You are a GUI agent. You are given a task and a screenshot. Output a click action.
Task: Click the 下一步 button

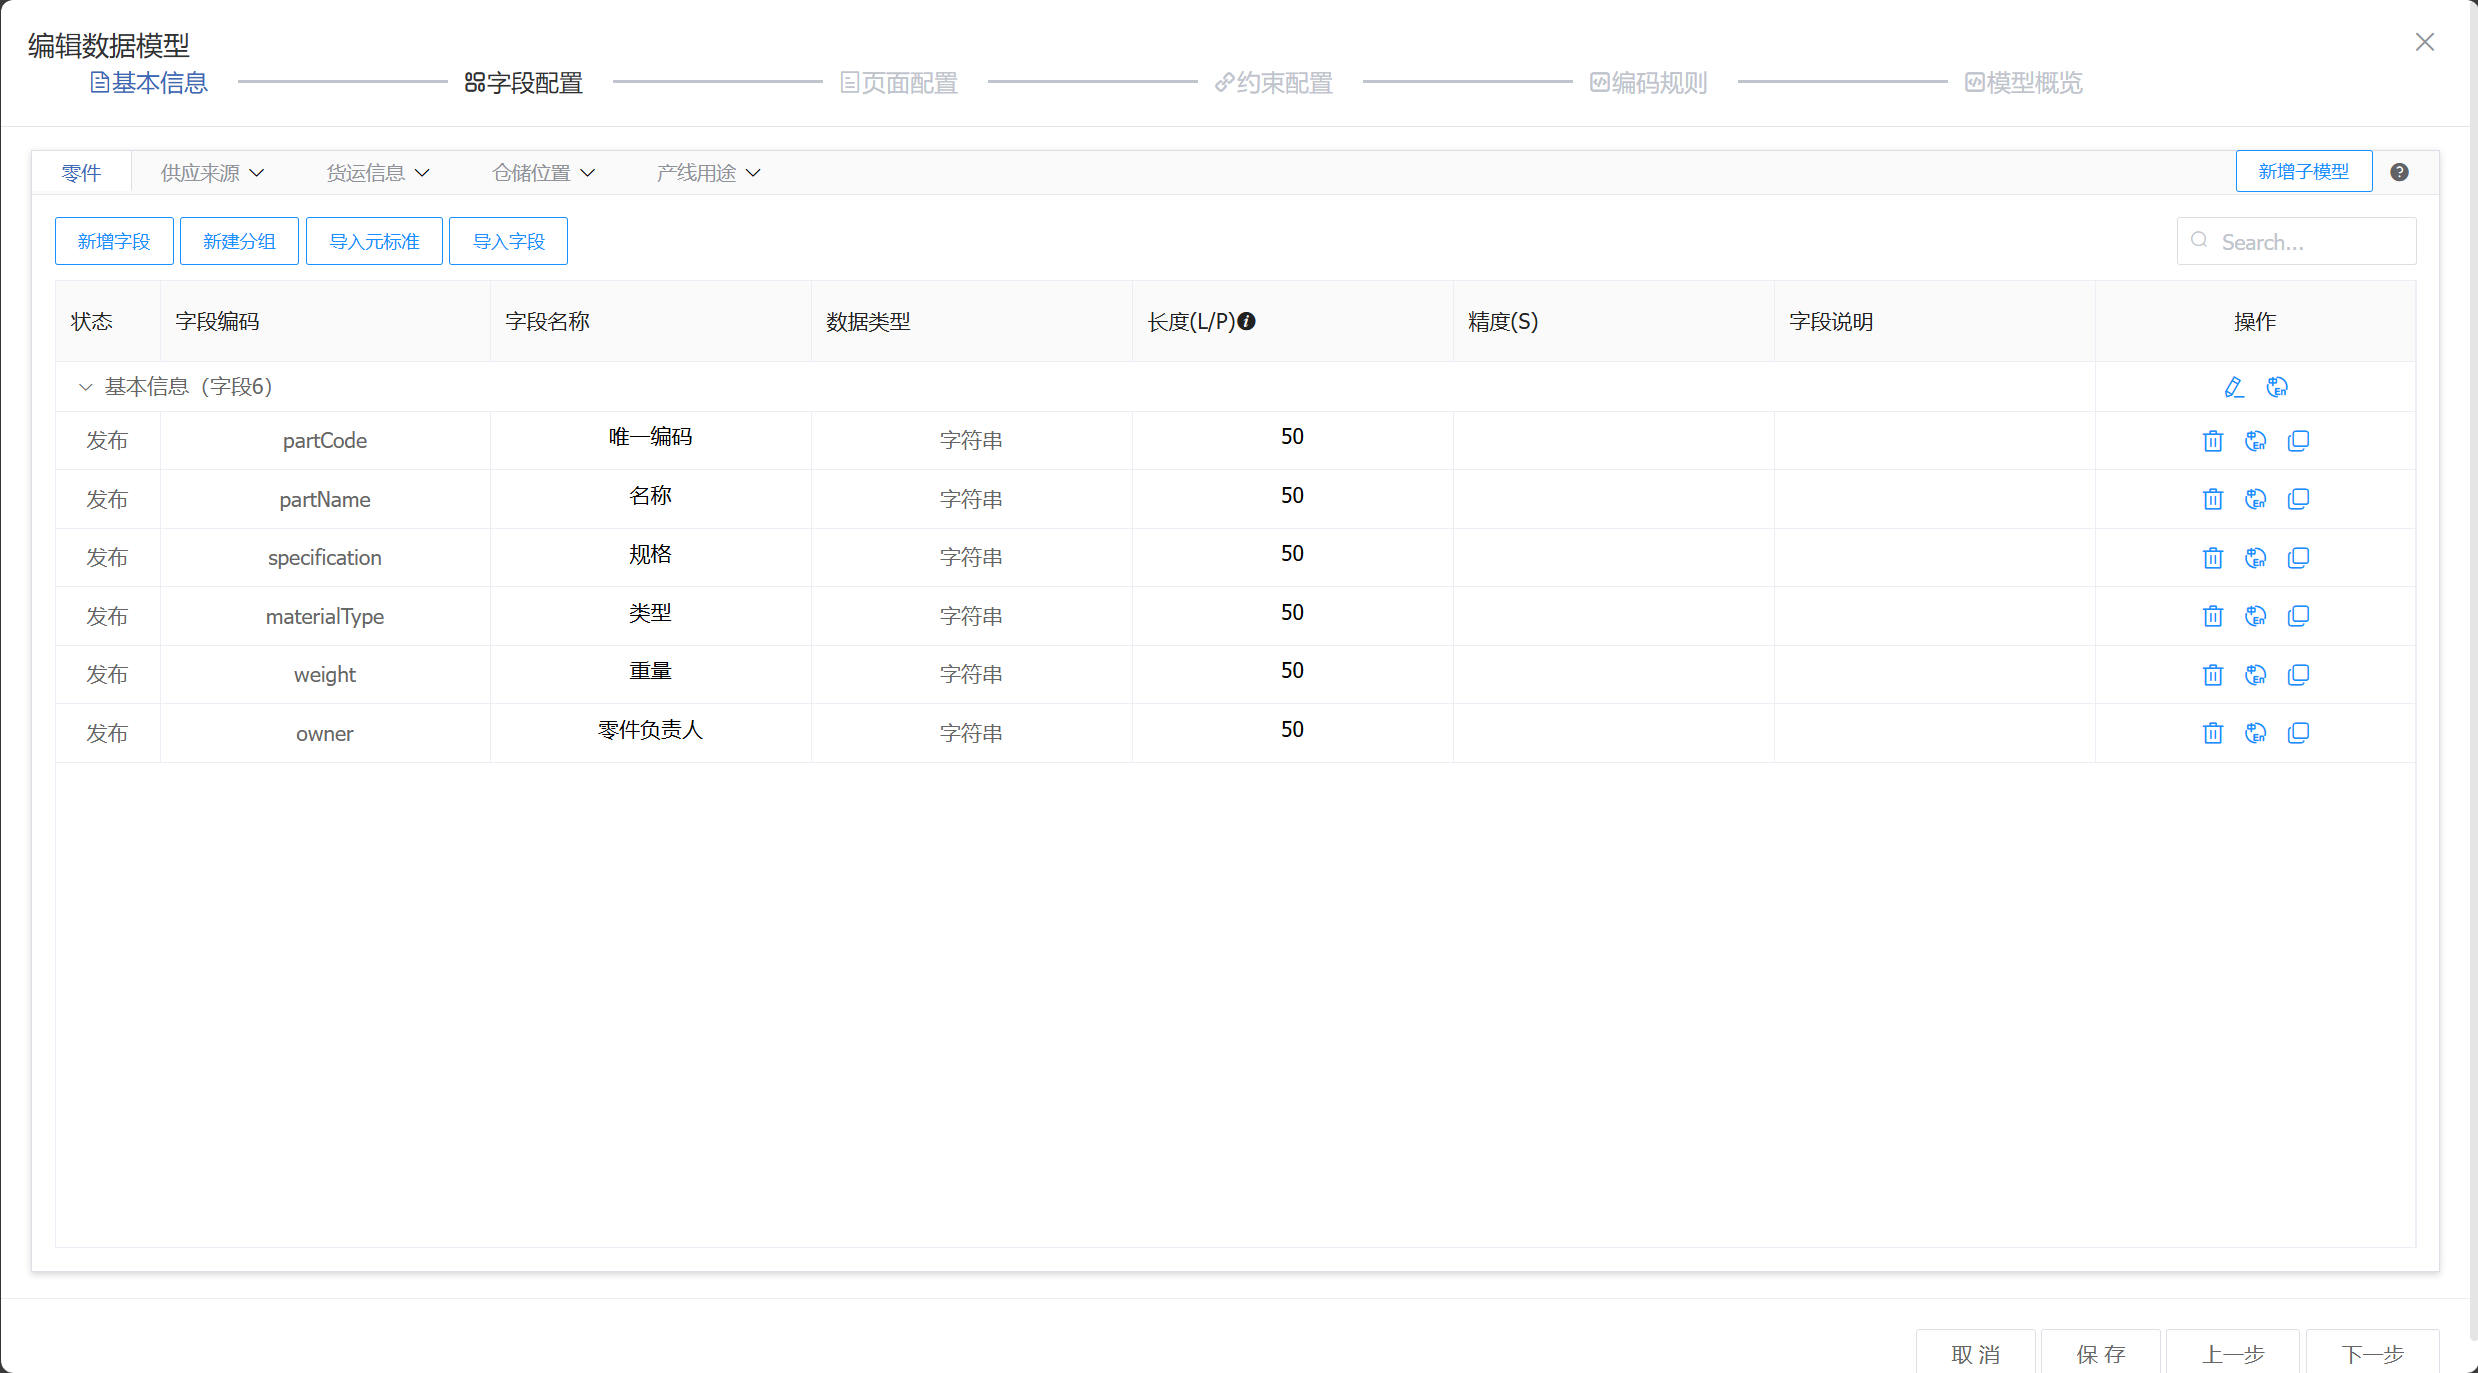pyautogui.click(x=2372, y=1353)
